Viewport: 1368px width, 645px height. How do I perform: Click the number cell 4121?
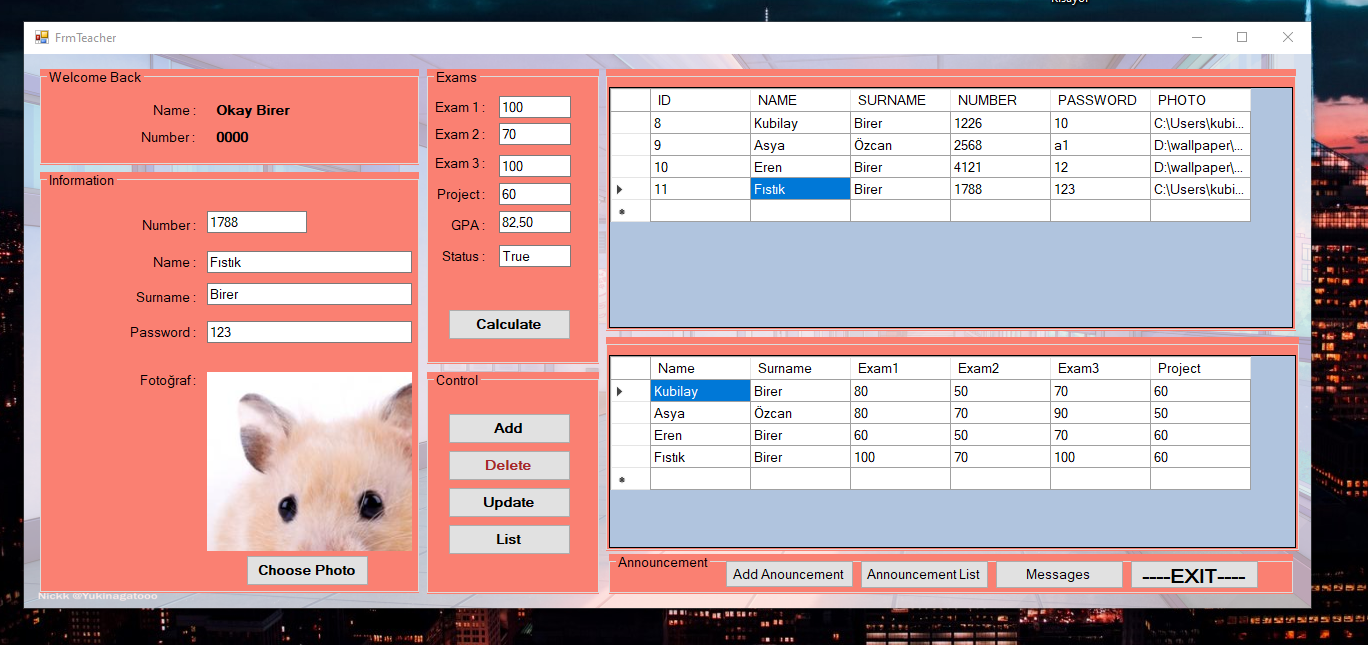coord(1000,167)
